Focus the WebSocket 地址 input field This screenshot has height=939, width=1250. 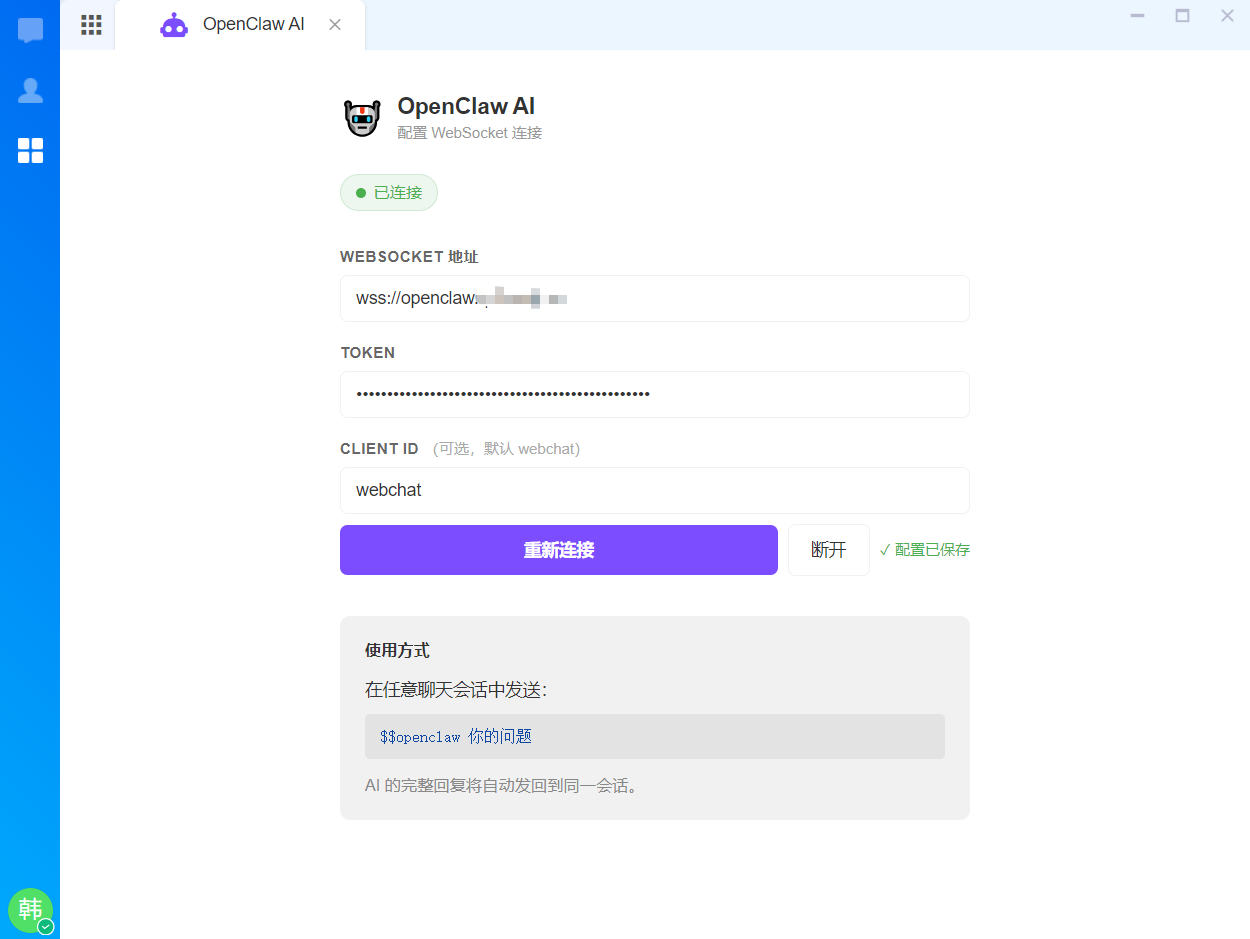click(655, 298)
